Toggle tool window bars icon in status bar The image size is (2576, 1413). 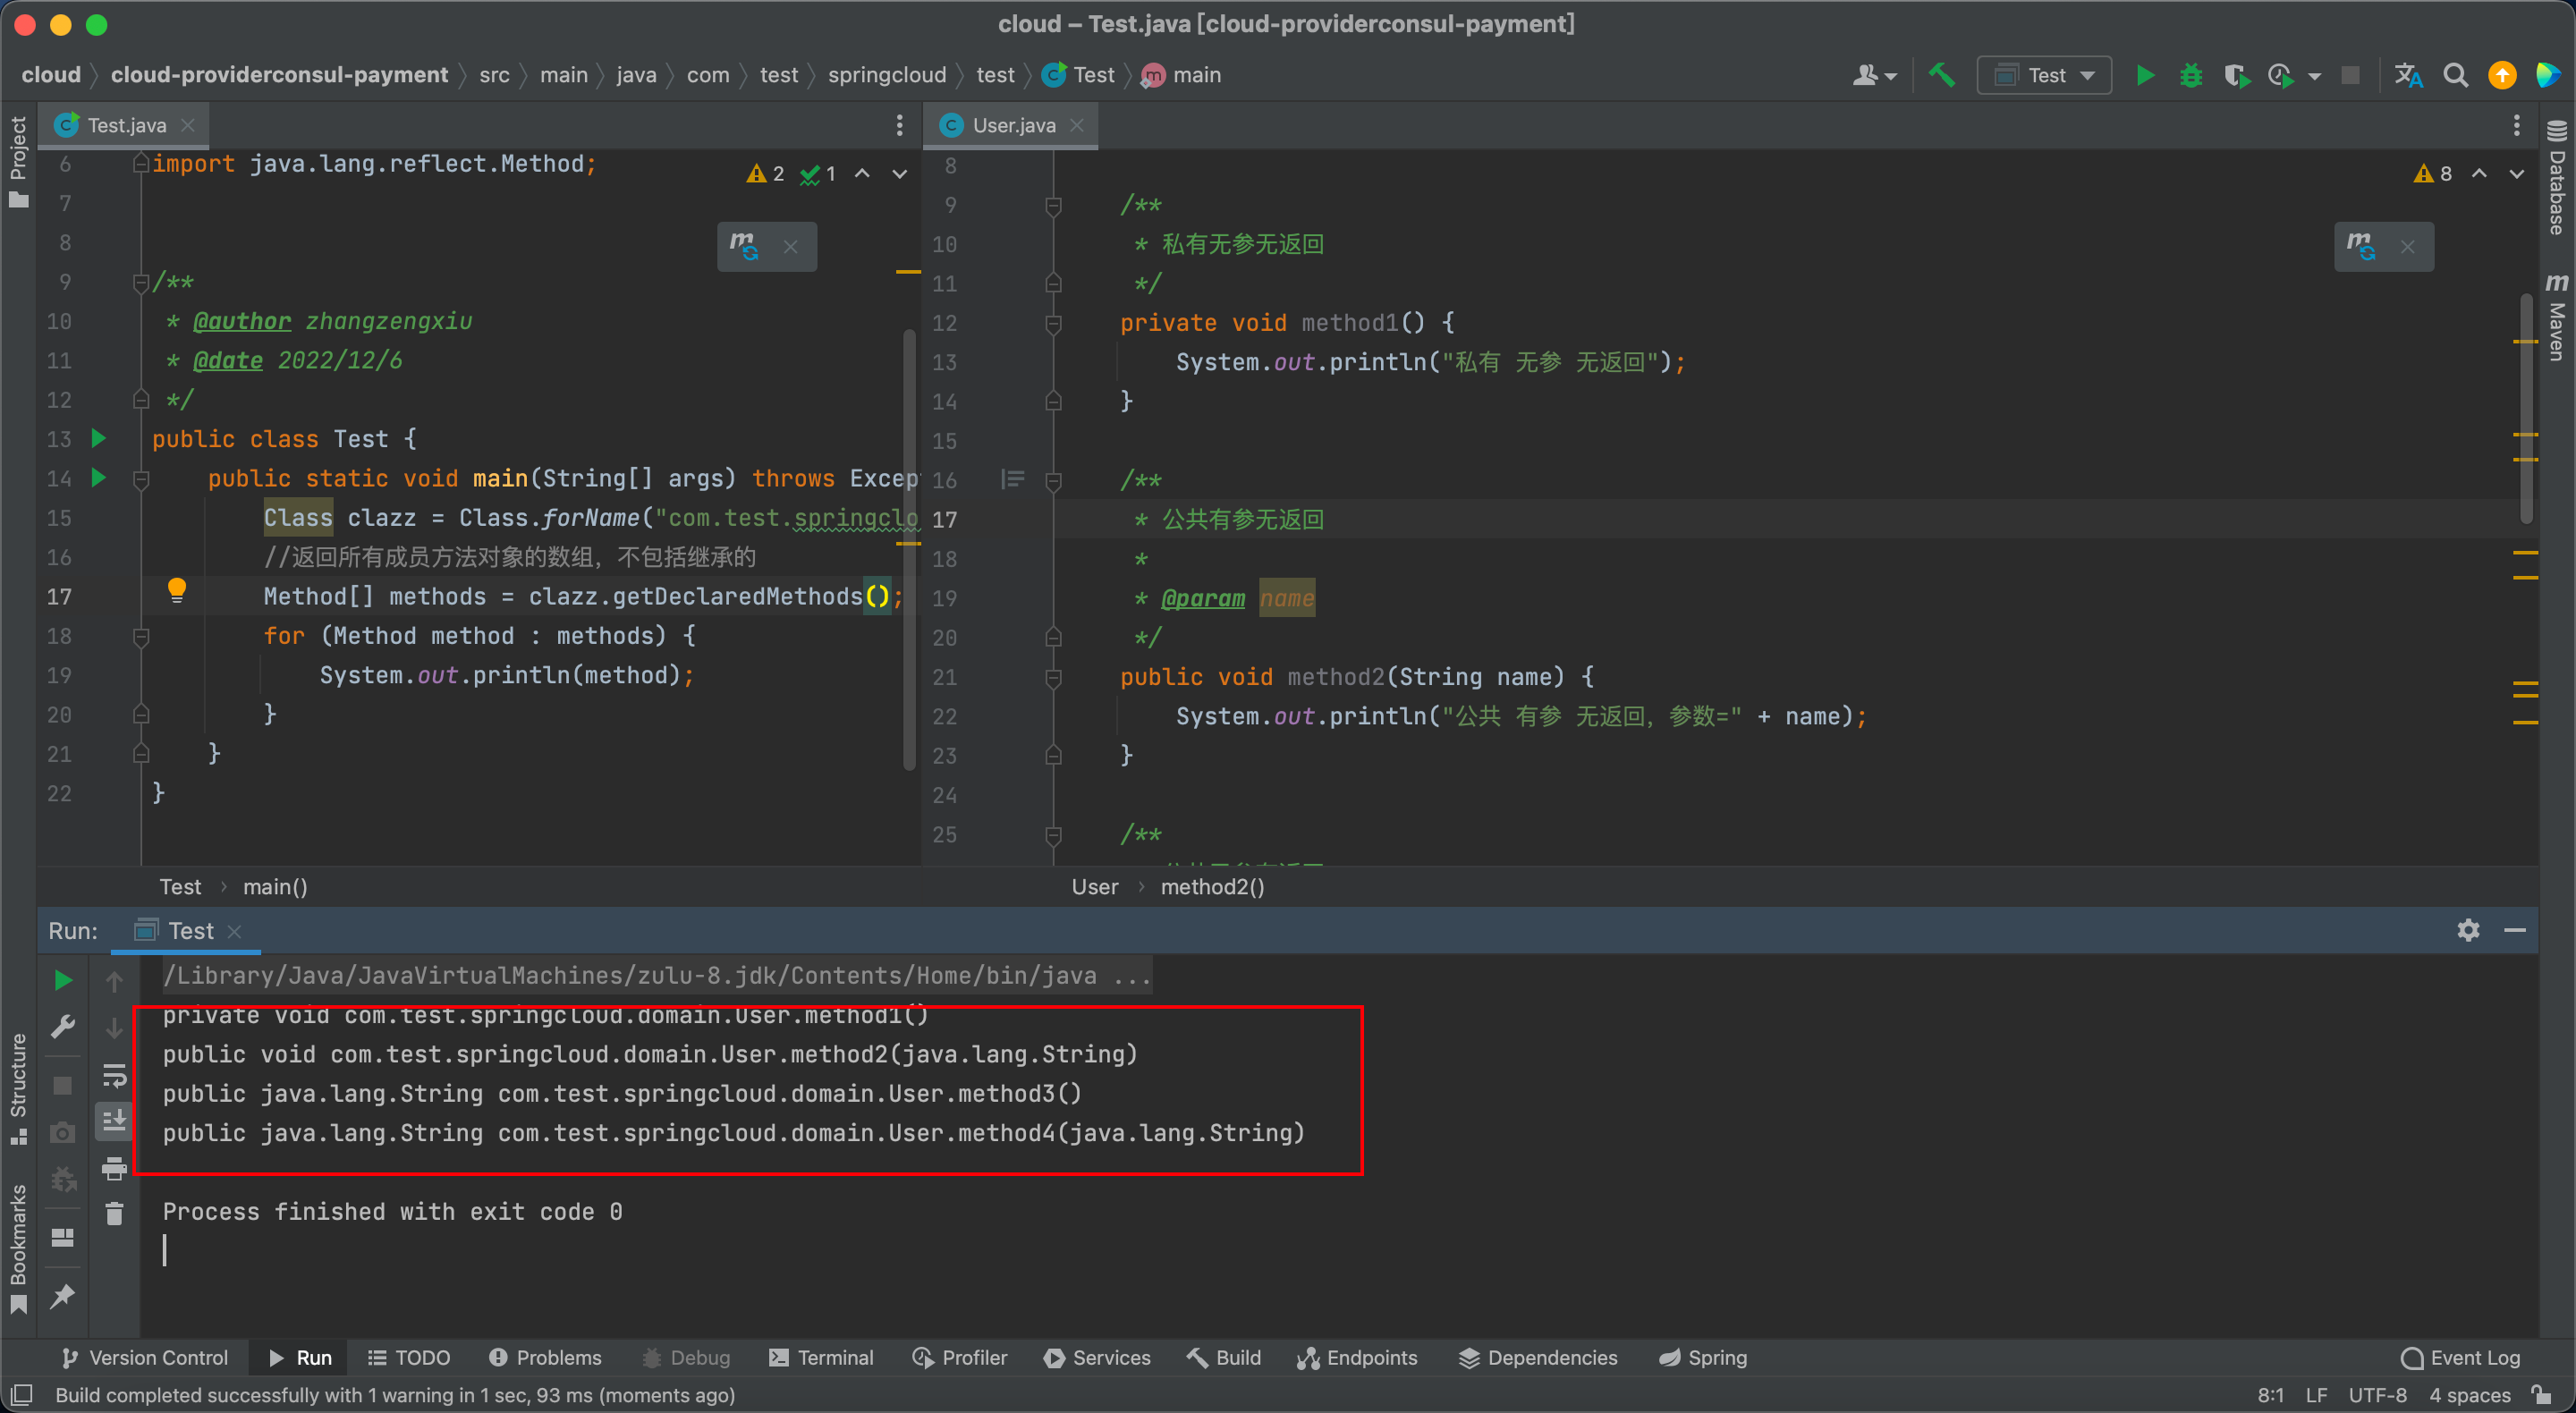coord(21,1394)
